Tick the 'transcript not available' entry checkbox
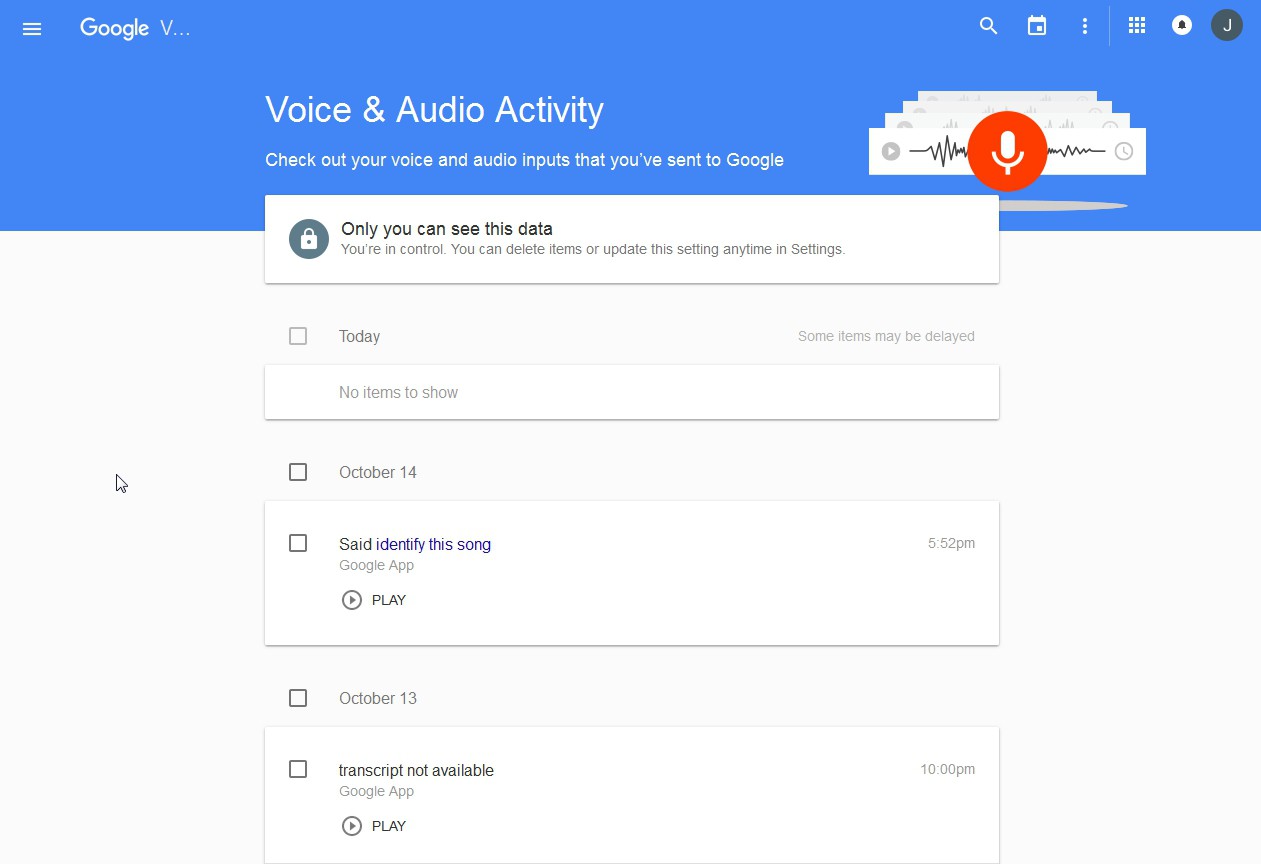 [298, 769]
